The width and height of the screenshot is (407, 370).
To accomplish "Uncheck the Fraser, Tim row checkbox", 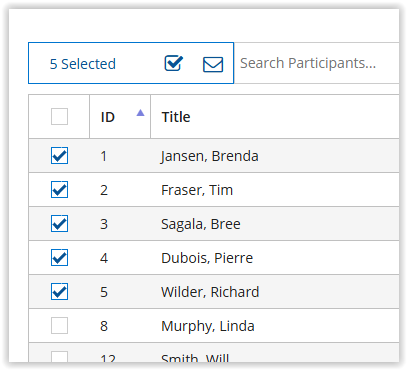I will point(59,190).
